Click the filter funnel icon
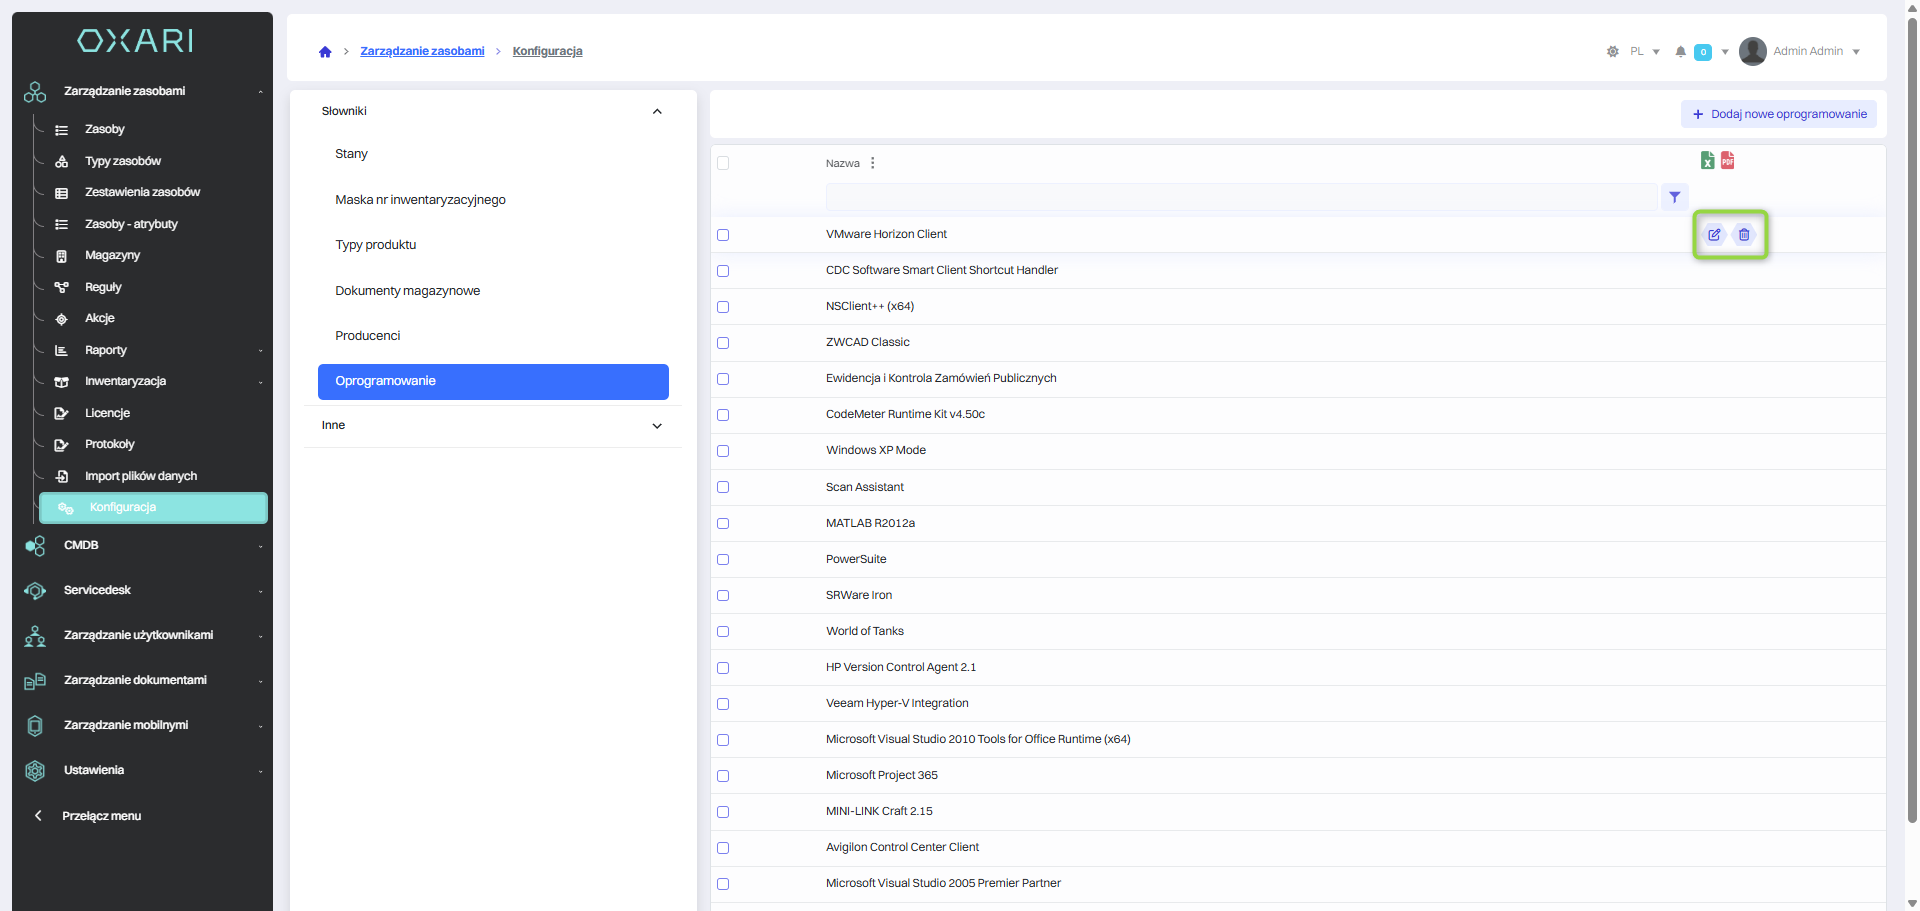 (1674, 197)
